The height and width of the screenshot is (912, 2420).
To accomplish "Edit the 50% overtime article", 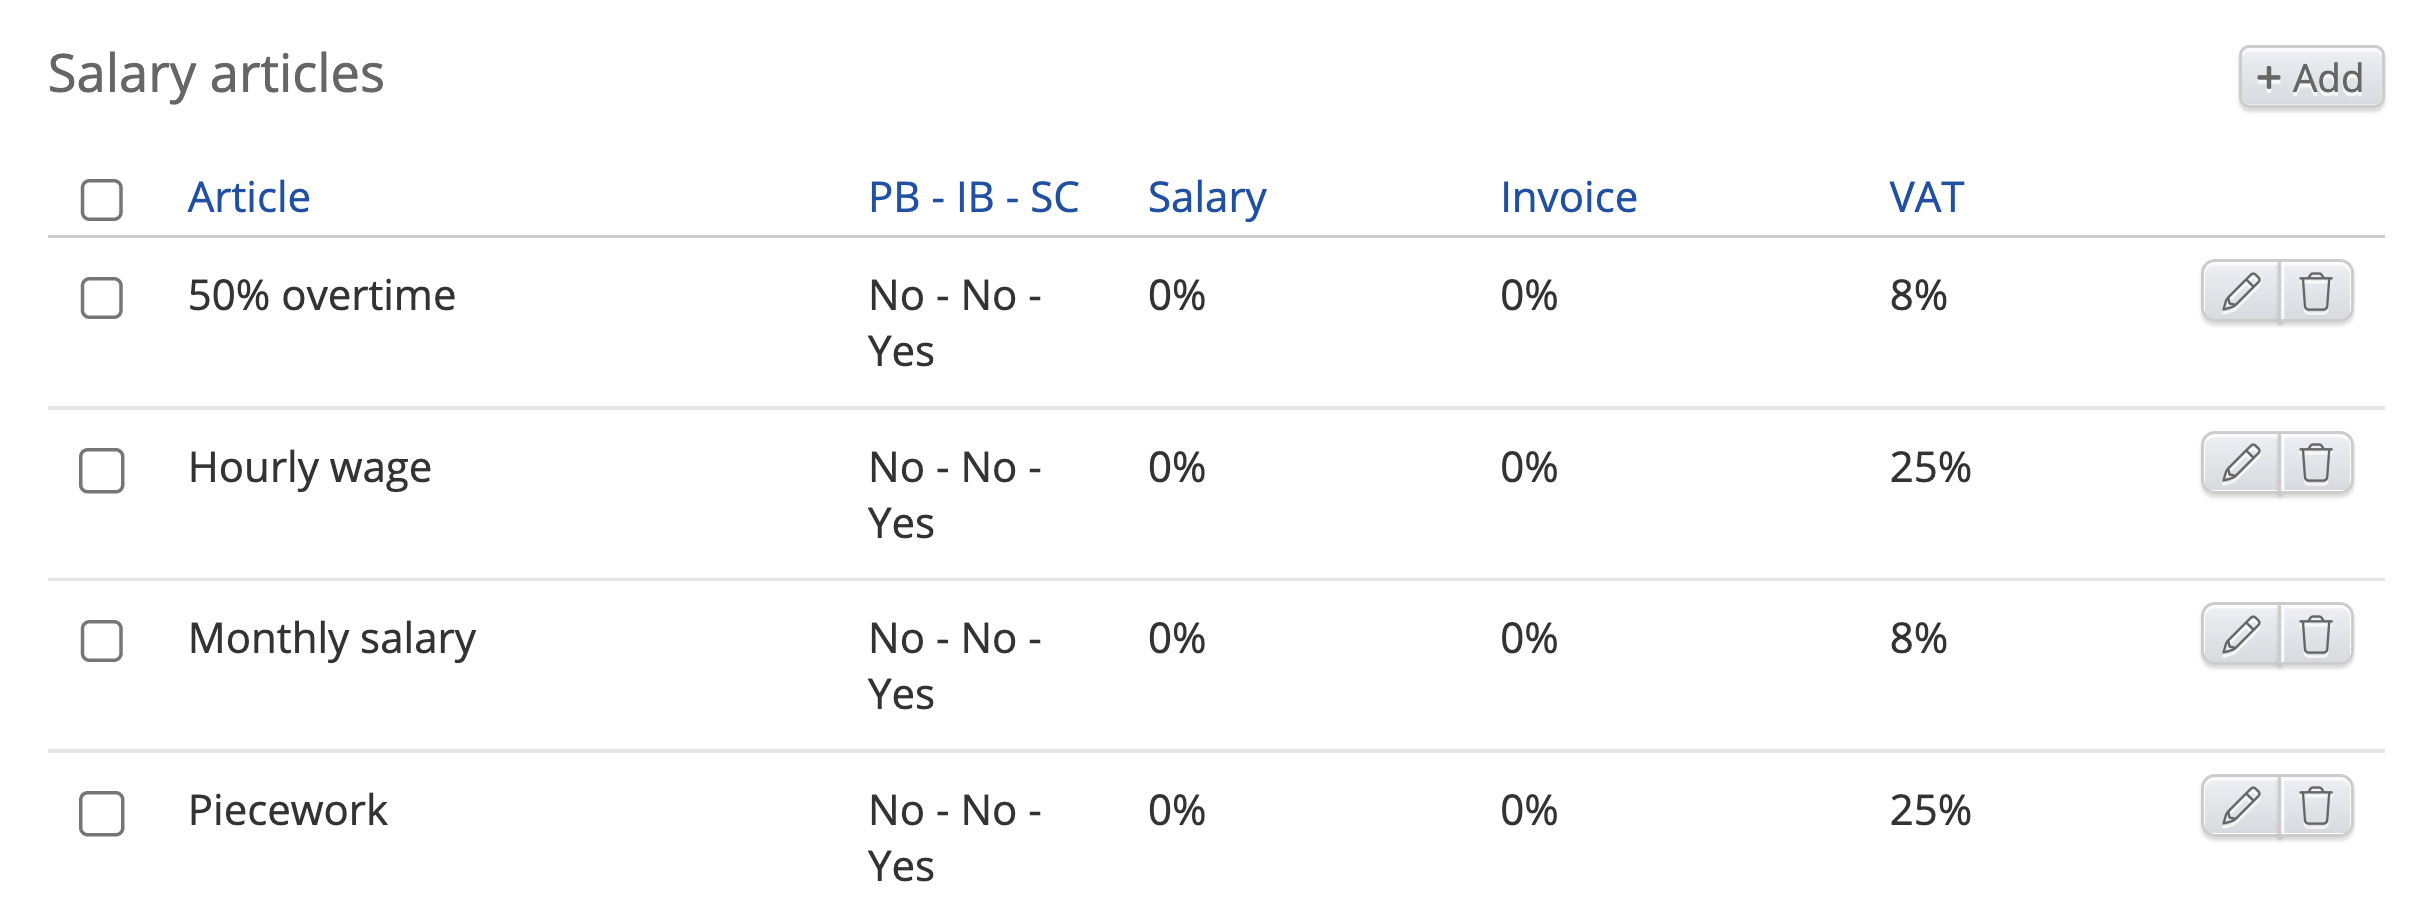I will [2241, 293].
